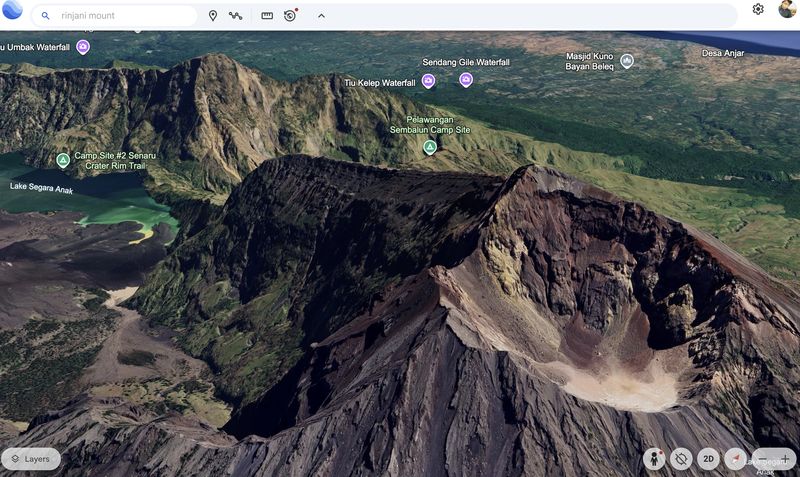Zoom in with the plus button
Viewport: 800px width, 477px height.
785,459
